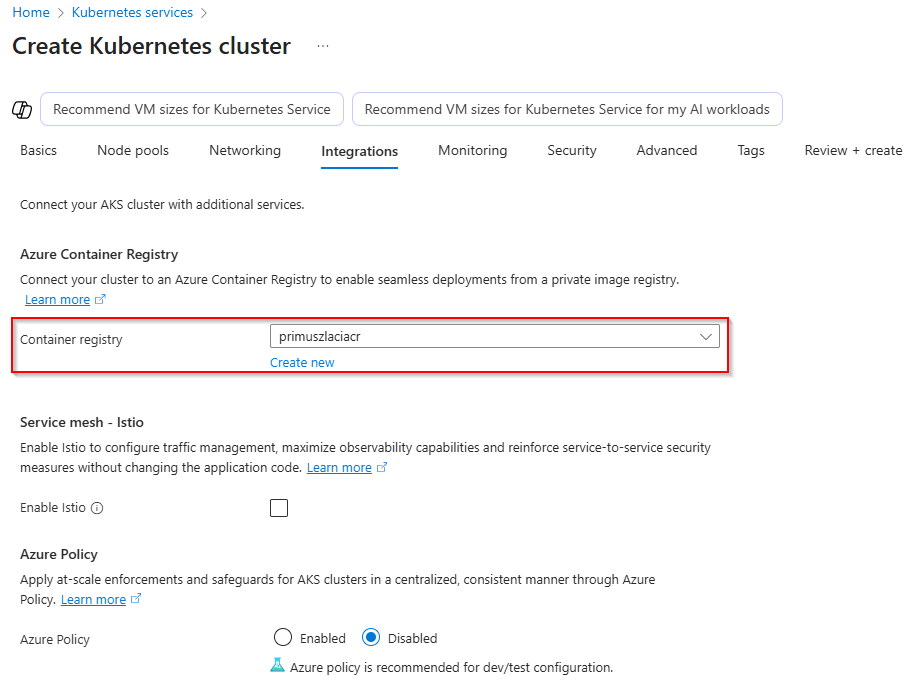Open the Node pools tab
This screenshot has height=687, width=914.
133,151
